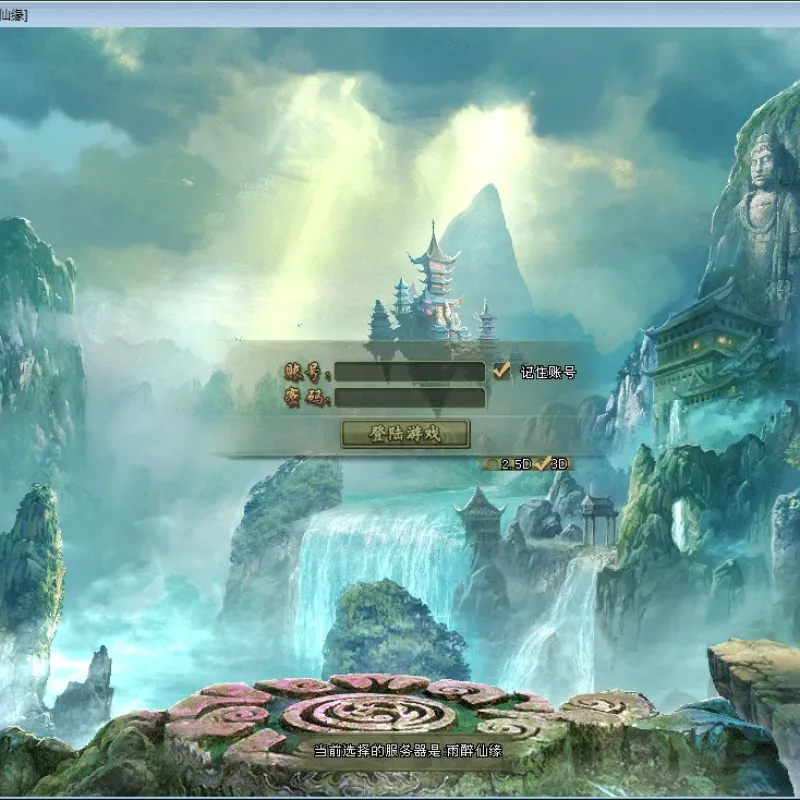800x800 pixels.
Task: Click the 登陆游戏 login button
Action: (405, 434)
